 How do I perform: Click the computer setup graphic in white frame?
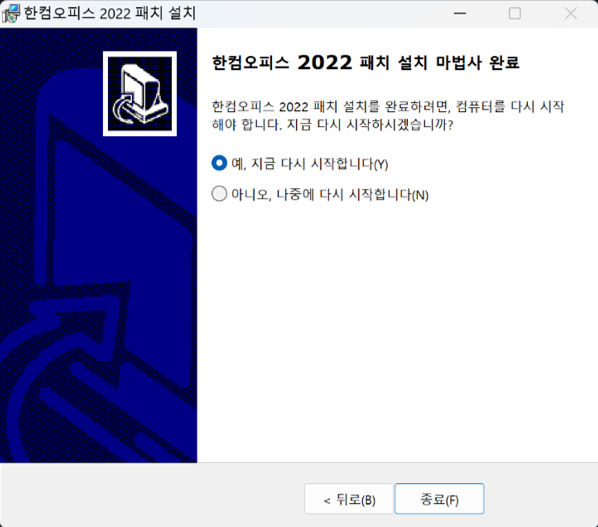tap(140, 93)
